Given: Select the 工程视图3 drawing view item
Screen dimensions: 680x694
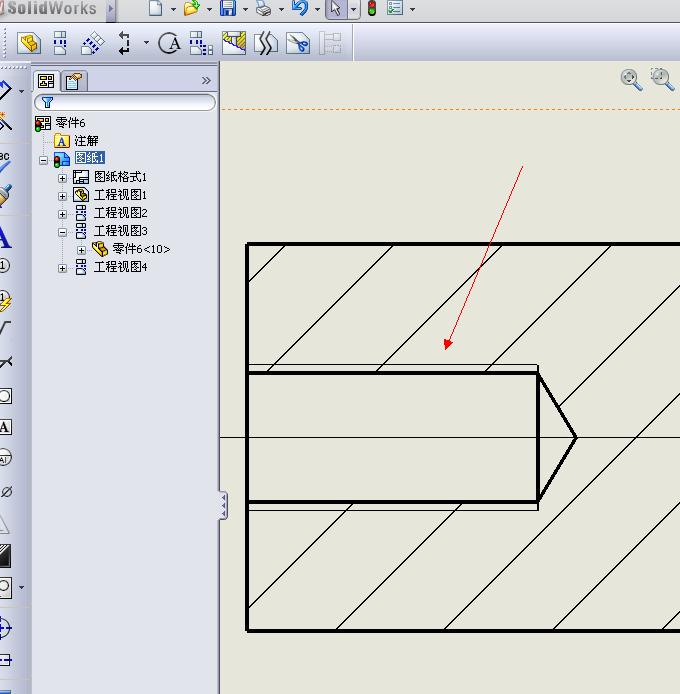Looking at the screenshot, I should pos(120,231).
